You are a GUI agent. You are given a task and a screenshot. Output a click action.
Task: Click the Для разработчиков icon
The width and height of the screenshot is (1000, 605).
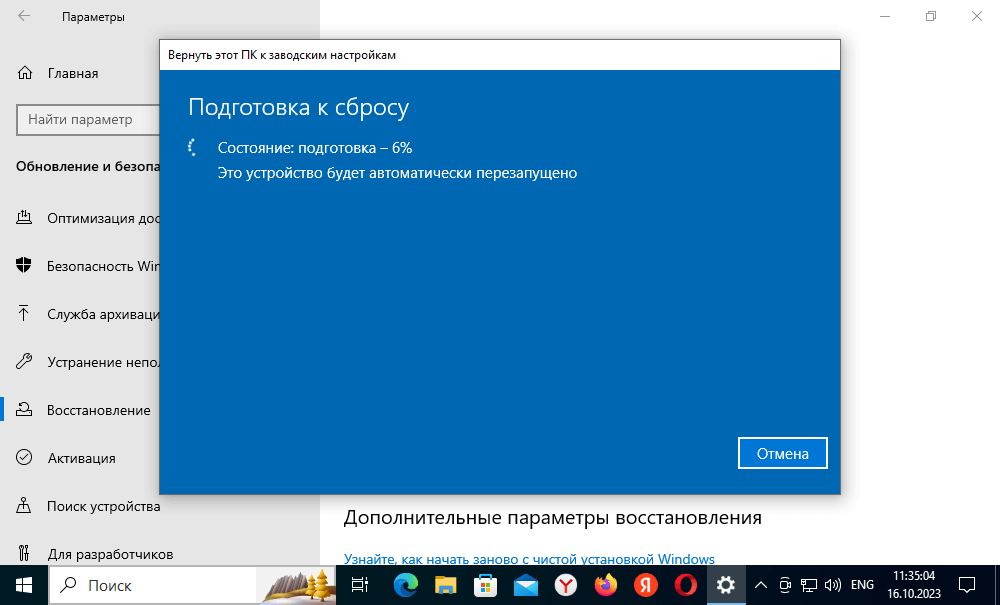click(x=24, y=553)
